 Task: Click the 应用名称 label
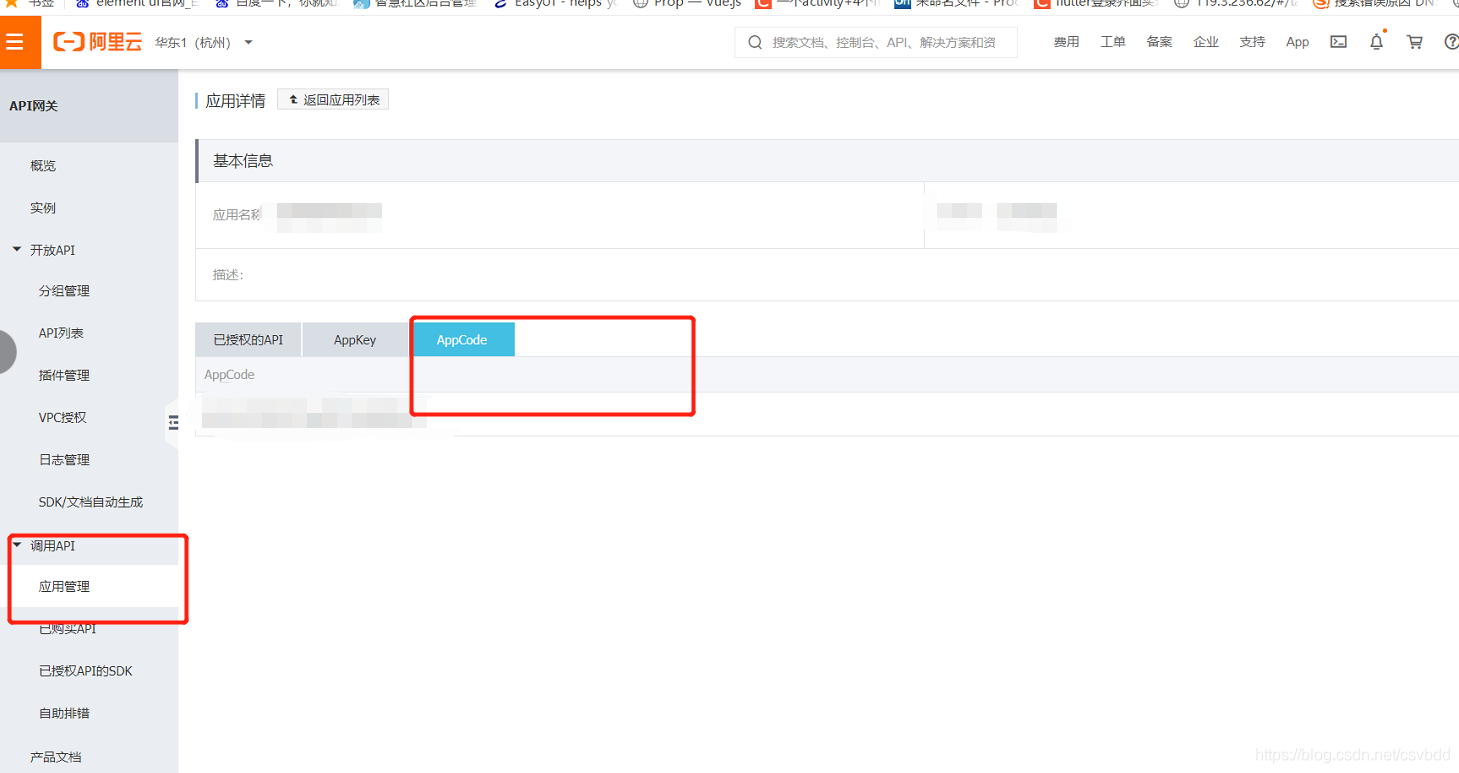click(237, 214)
